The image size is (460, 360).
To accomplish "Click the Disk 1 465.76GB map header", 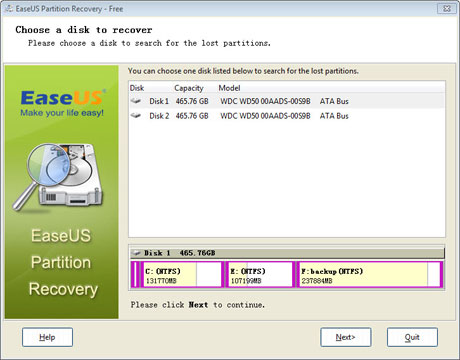I will point(287,253).
